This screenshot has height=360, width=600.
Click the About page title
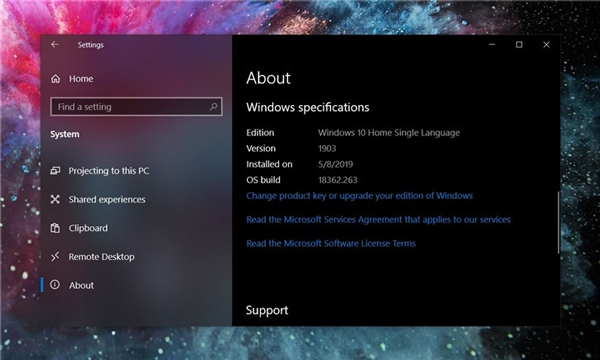point(268,78)
